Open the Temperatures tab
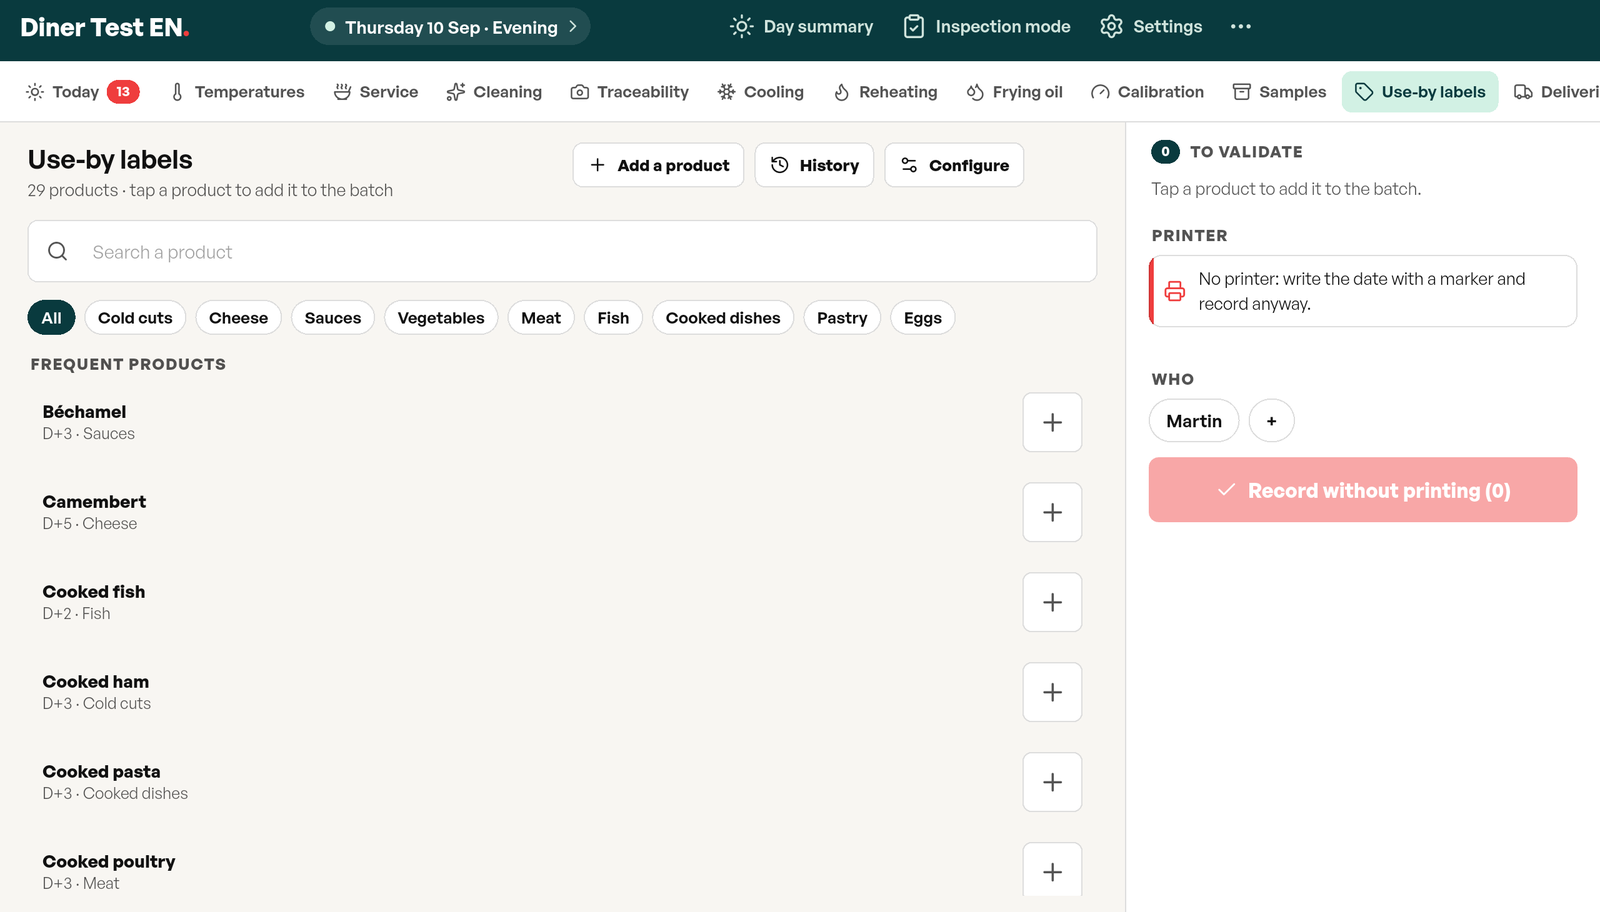Screen dimensions: 1600x912 [x=237, y=92]
